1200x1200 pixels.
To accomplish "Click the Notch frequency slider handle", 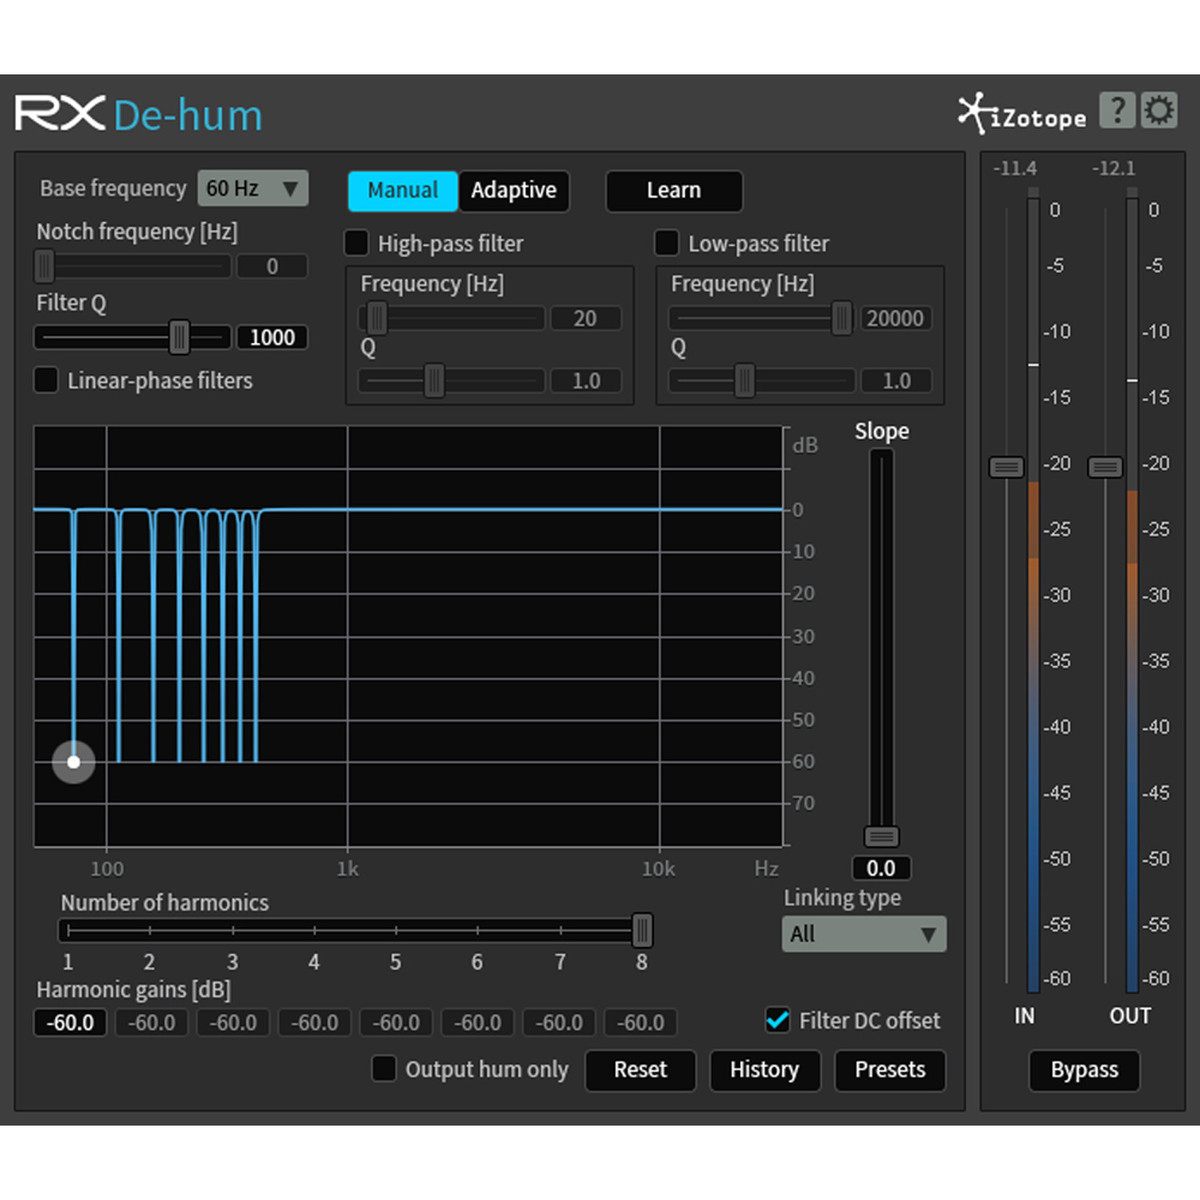I will [44, 266].
